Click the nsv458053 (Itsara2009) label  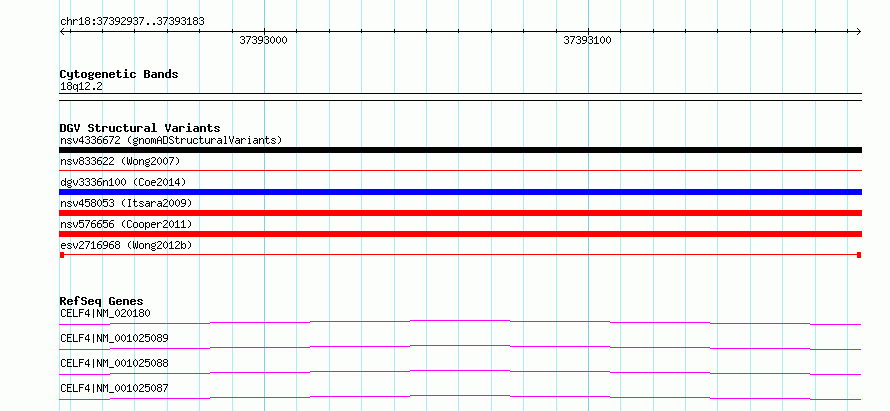coord(126,203)
